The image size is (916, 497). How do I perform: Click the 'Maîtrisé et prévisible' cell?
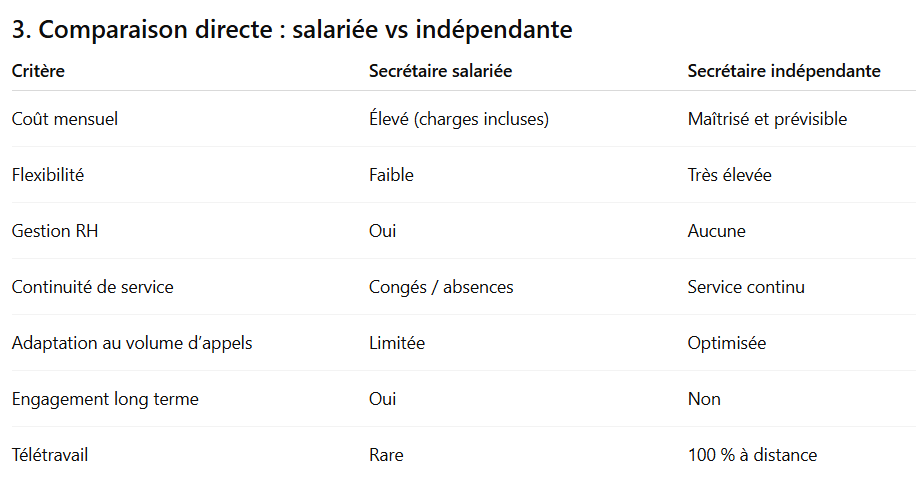(x=767, y=119)
